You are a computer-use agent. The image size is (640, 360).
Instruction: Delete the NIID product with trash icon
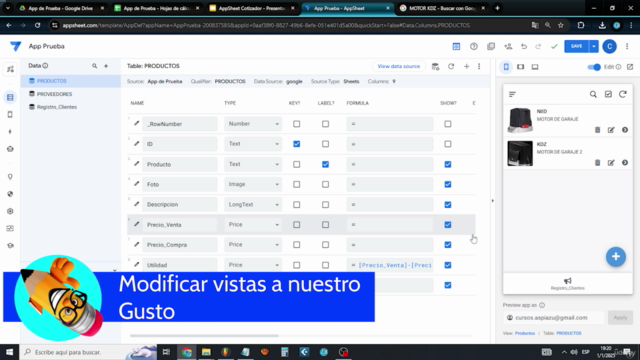click(x=598, y=130)
